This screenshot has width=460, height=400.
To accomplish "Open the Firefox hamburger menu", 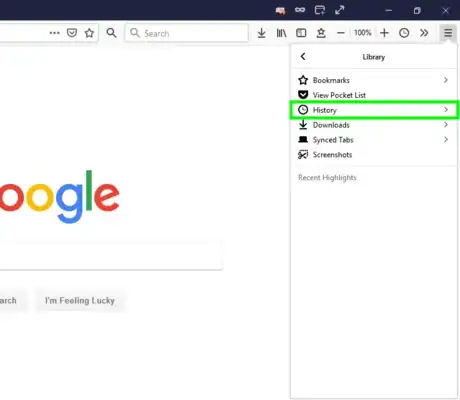I will [448, 33].
